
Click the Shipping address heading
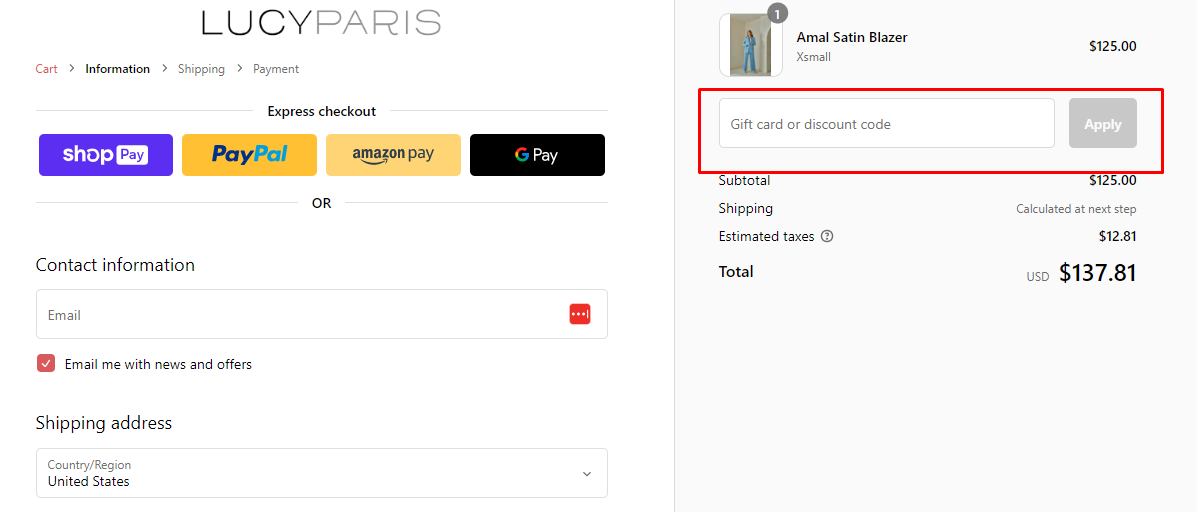pos(104,423)
